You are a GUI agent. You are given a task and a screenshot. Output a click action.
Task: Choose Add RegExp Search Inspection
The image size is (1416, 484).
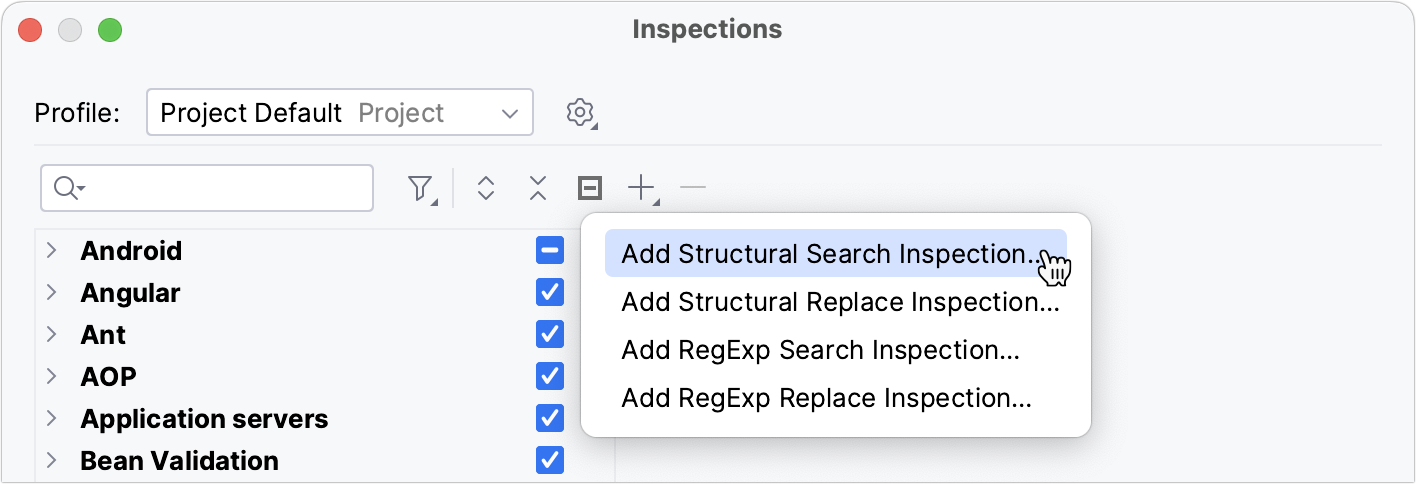click(820, 350)
